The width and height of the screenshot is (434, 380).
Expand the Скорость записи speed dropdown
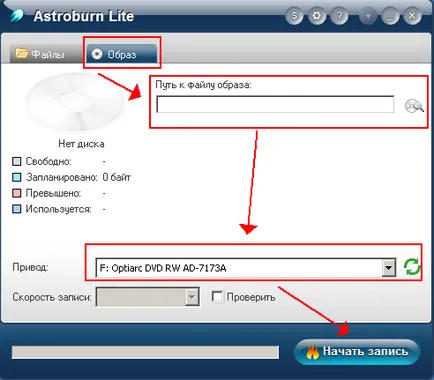(192, 297)
